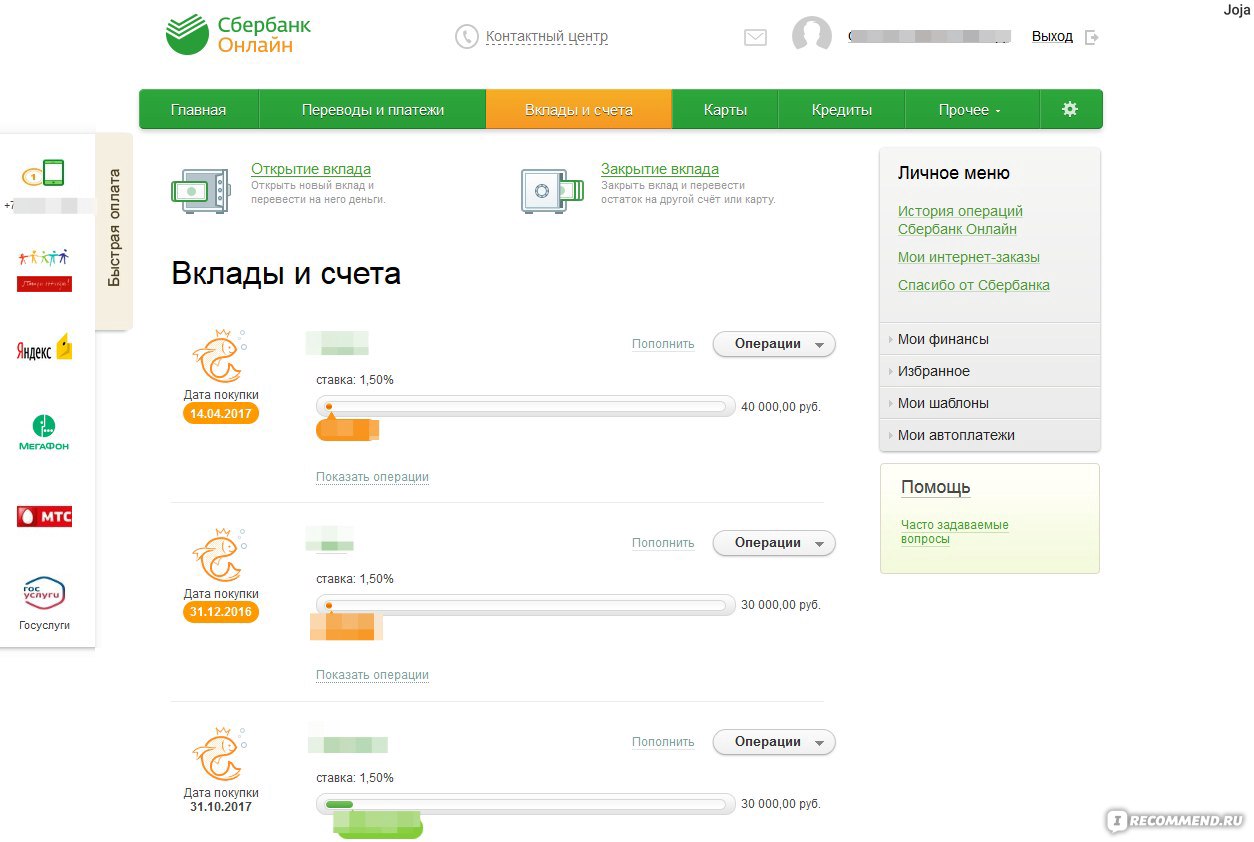This screenshot has height=842, width=1254.
Task: Click the settings gear icon in navigation bar
Action: tap(1070, 109)
